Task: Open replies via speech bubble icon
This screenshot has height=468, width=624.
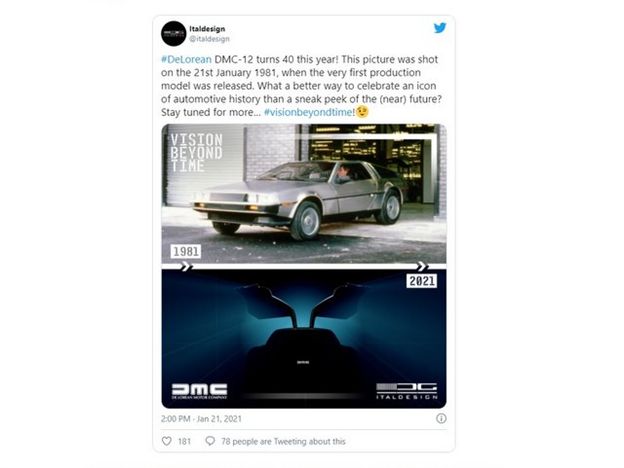Action: tap(210, 441)
